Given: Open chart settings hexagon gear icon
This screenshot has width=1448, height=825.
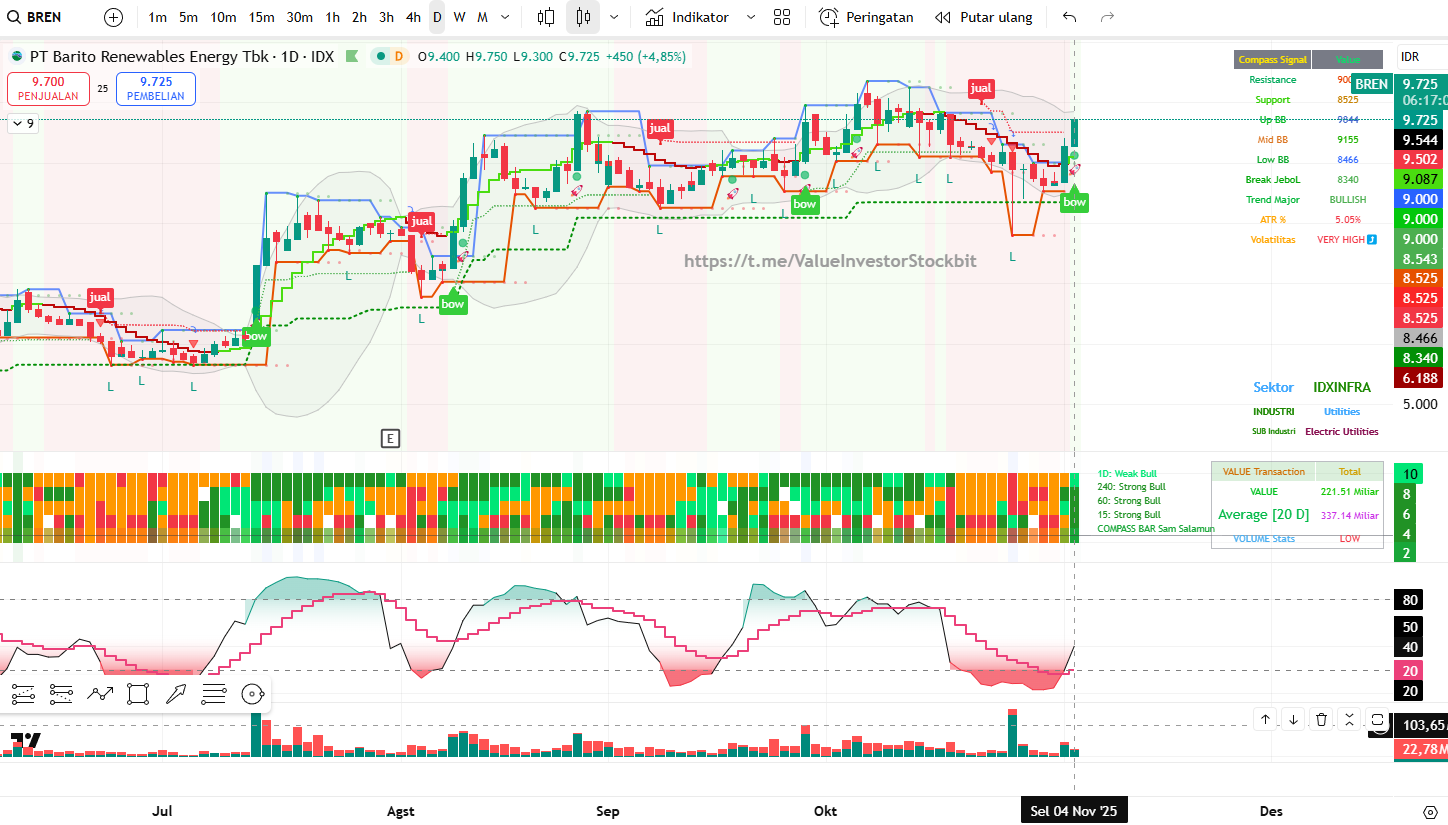Looking at the screenshot, I should point(1431,811).
